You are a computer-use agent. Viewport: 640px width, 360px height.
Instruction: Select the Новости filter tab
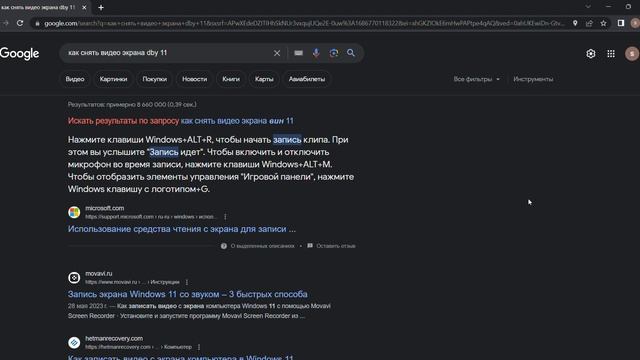point(195,79)
